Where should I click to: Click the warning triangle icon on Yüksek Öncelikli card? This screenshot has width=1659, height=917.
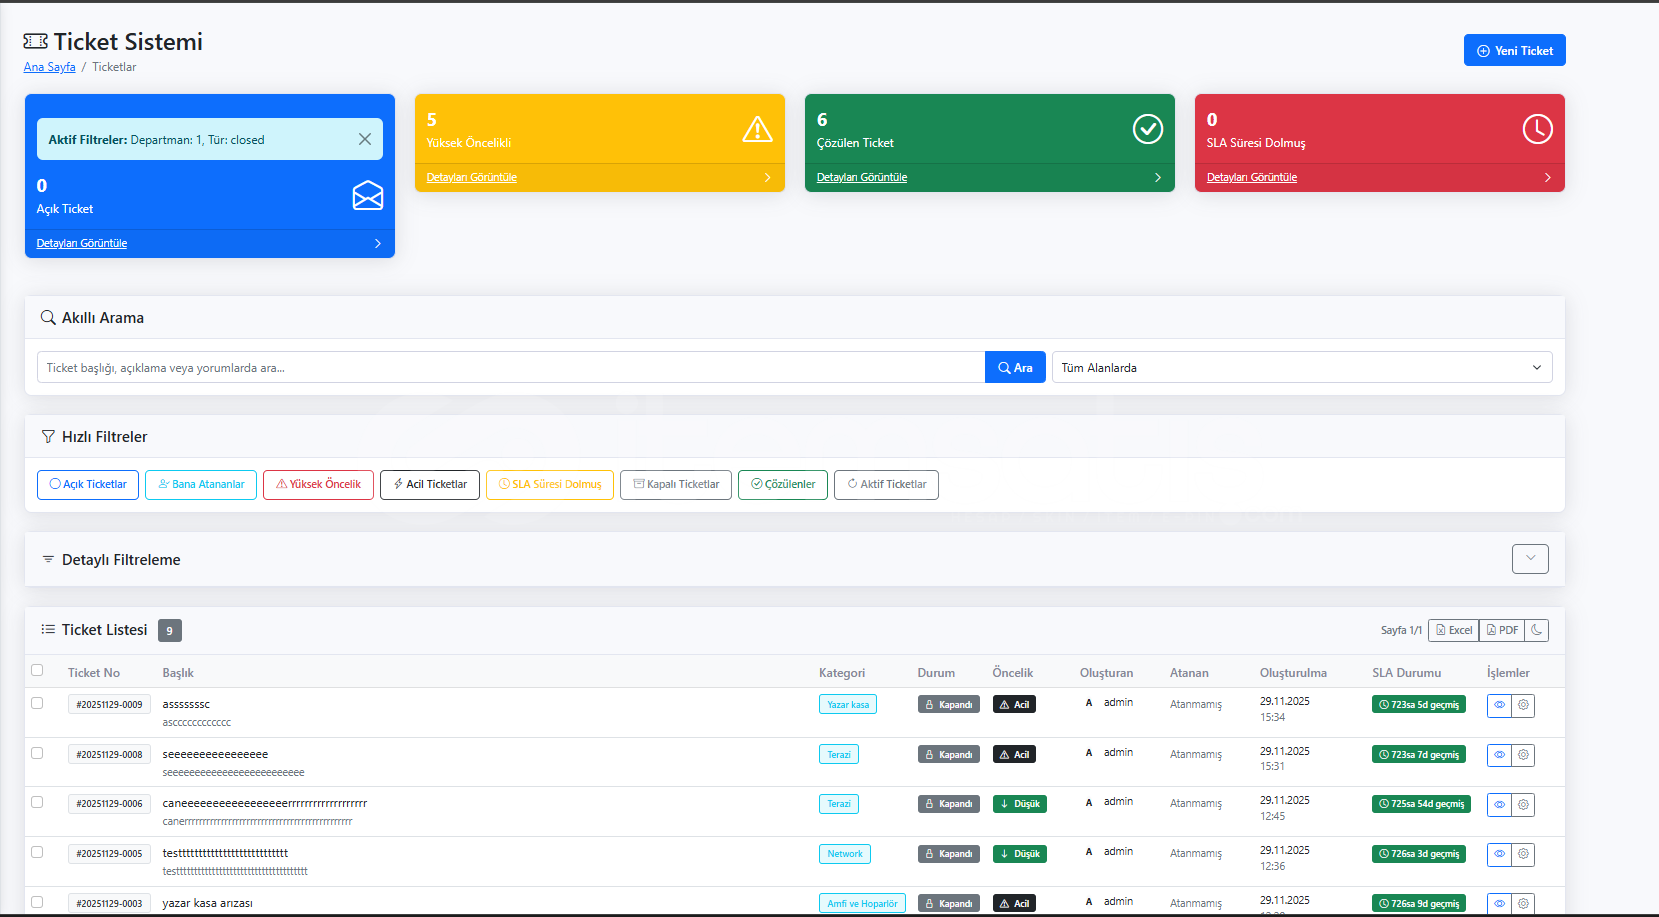click(x=757, y=129)
